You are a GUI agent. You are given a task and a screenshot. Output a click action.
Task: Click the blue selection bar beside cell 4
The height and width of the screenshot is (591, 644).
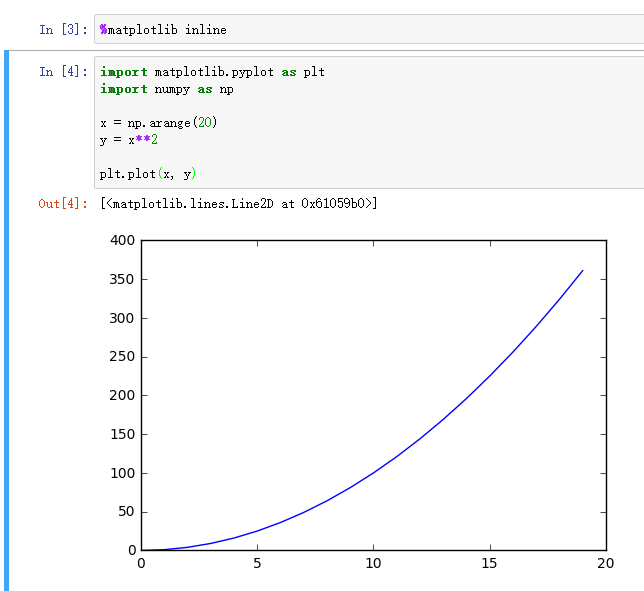[x=6, y=320]
